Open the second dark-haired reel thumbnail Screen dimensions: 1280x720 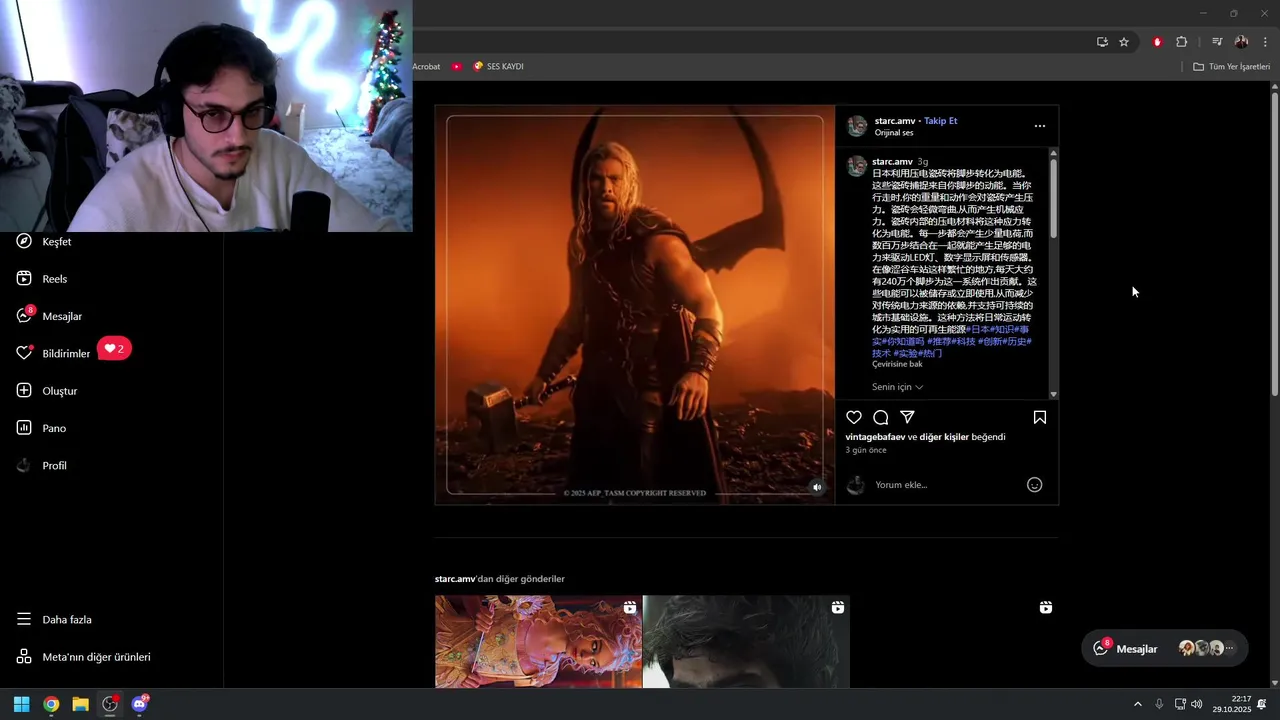[x=746, y=642]
